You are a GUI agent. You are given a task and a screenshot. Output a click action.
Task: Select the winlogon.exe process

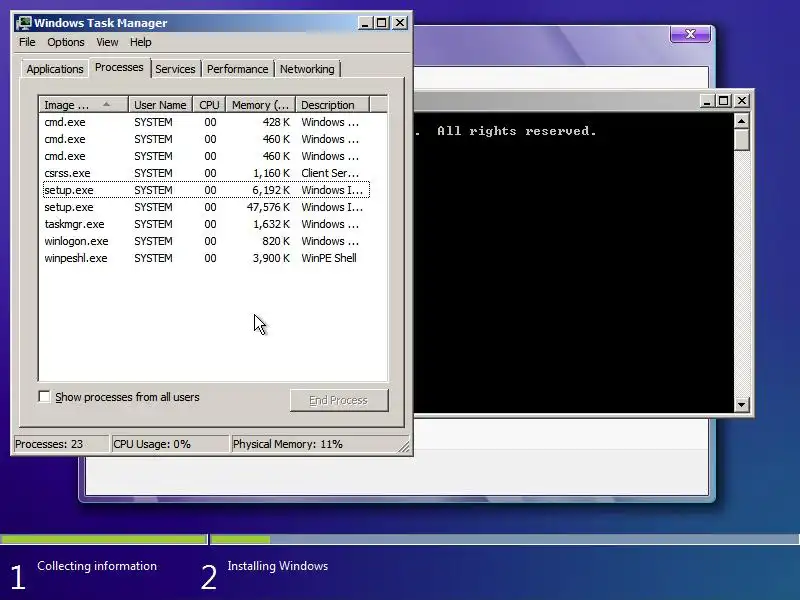(206, 241)
